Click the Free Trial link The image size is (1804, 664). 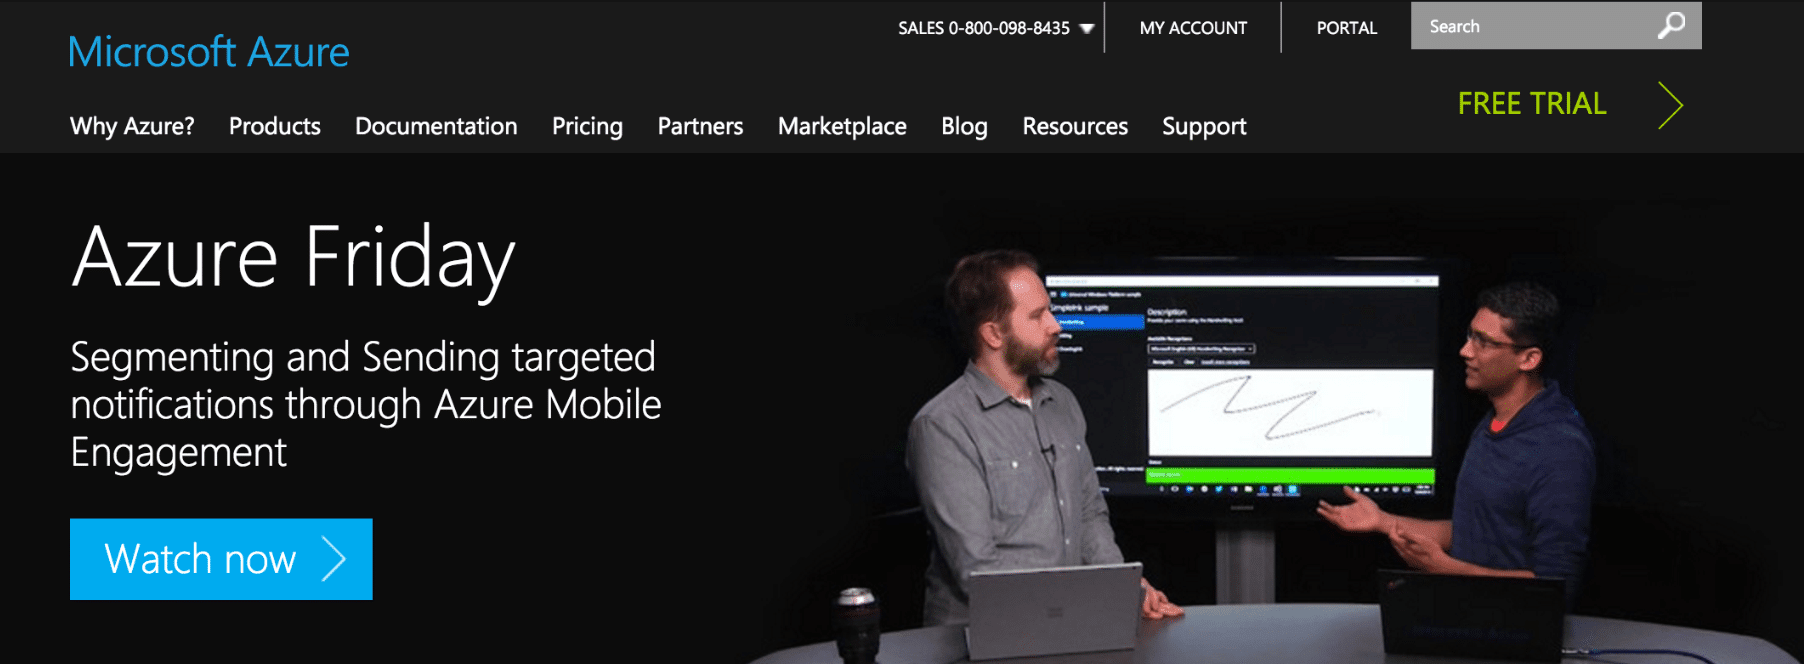point(1532,104)
